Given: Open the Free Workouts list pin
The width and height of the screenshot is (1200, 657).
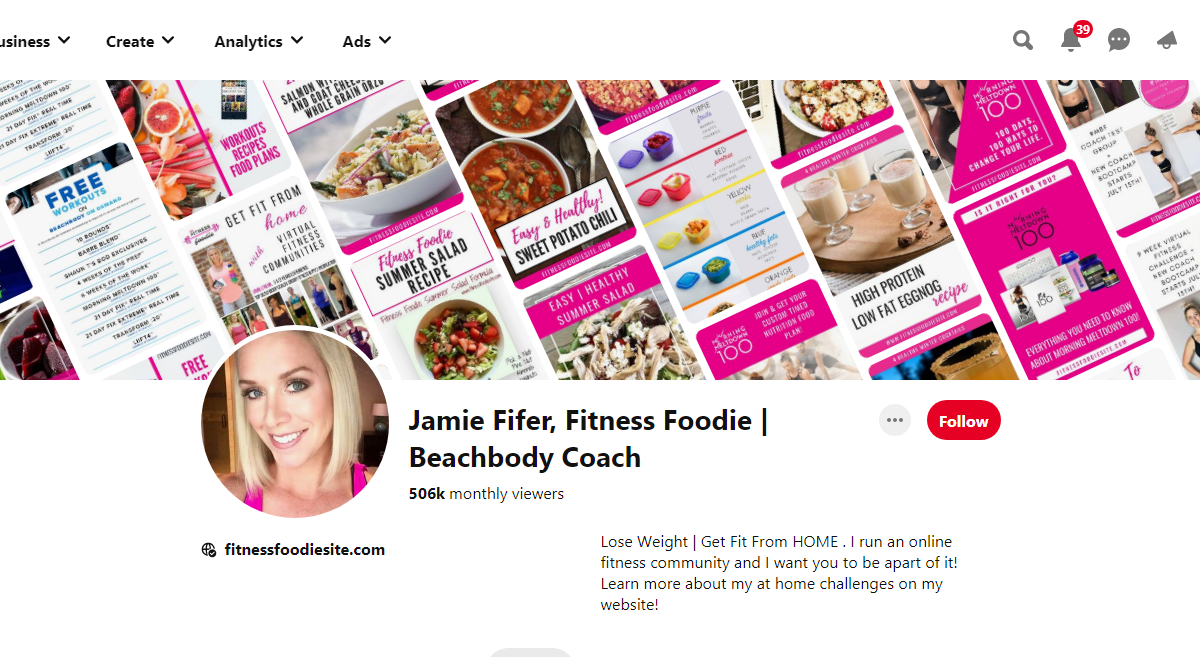Looking at the screenshot, I should [x=85, y=260].
